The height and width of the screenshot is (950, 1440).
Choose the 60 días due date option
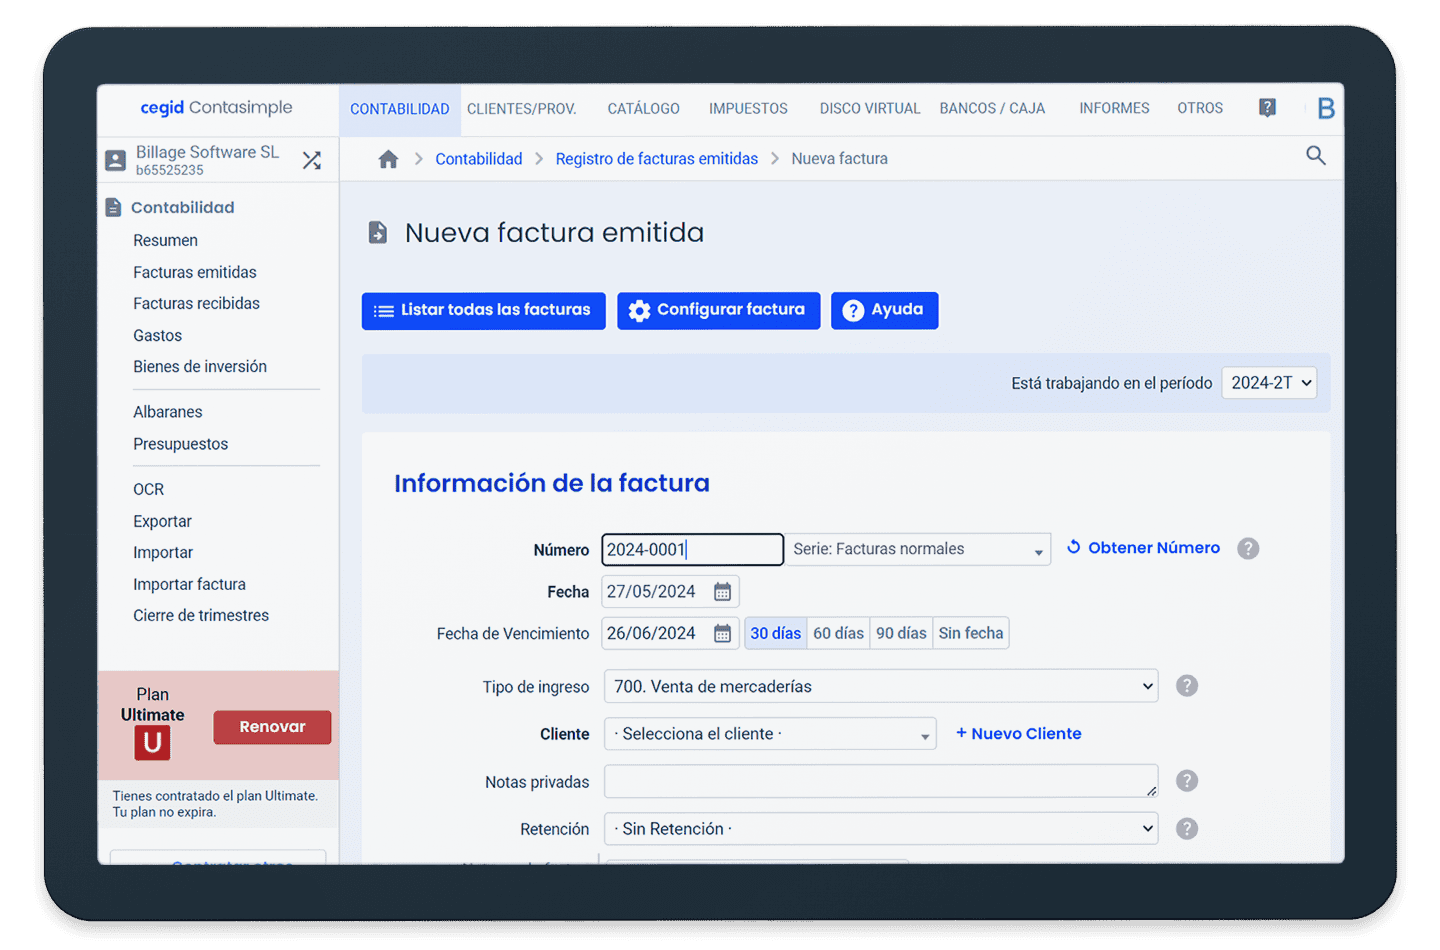click(x=838, y=634)
